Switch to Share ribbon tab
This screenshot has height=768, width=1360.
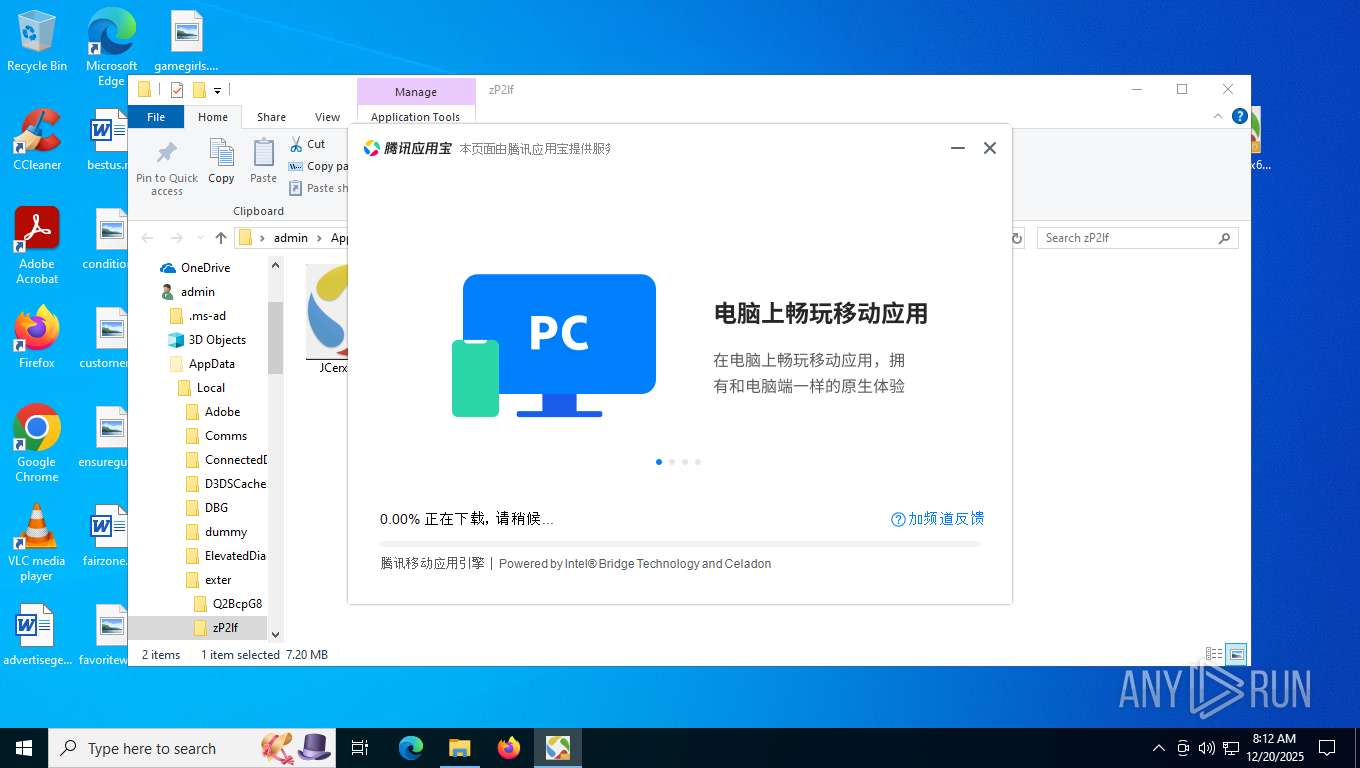coord(271,117)
